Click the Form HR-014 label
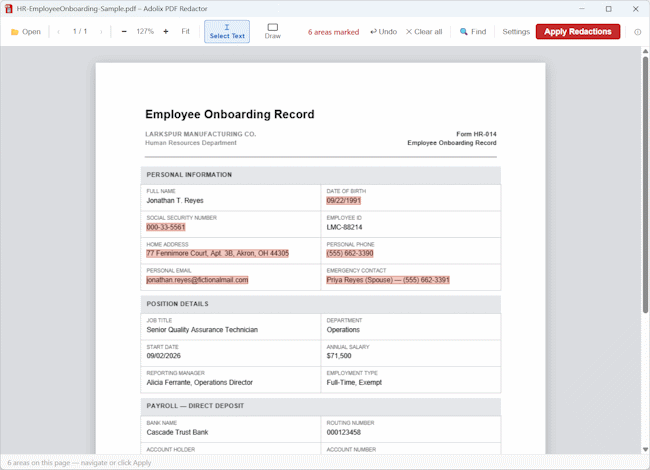This screenshot has height=470, width=650. click(476, 134)
